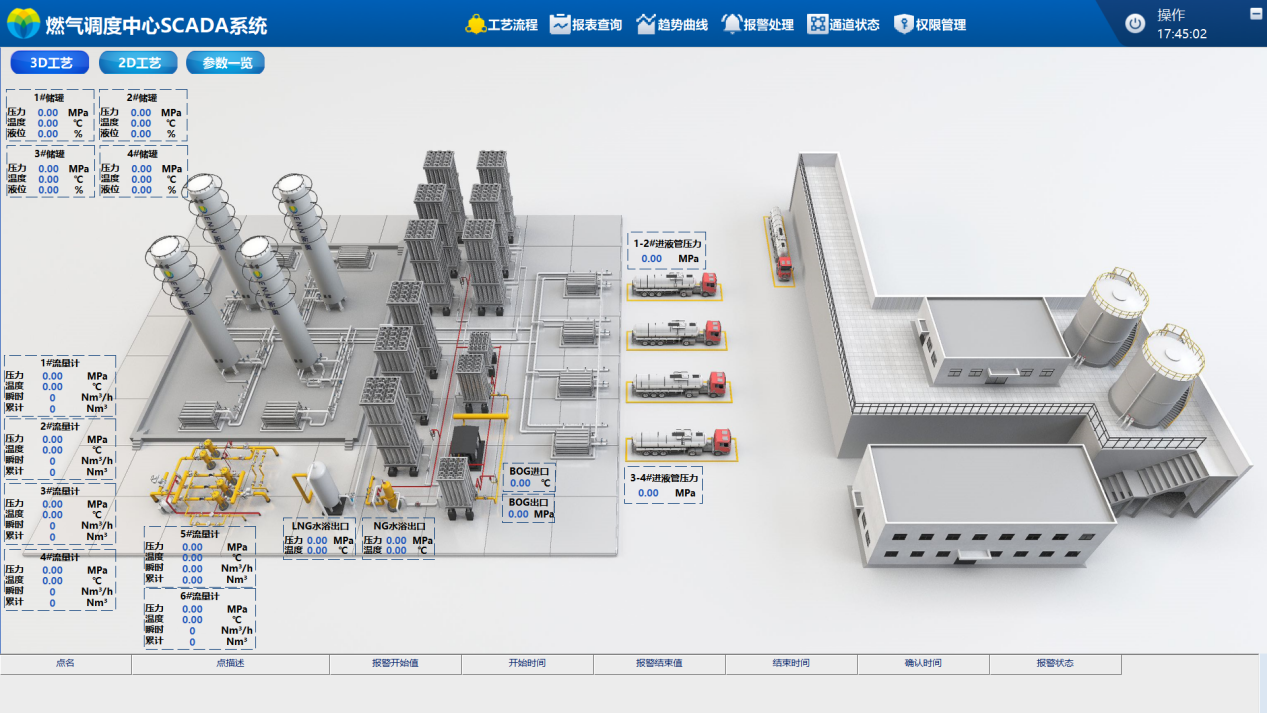This screenshot has width=1267, height=713.
Task: Click the 趋势曲线 trend curve icon
Action: [646, 24]
